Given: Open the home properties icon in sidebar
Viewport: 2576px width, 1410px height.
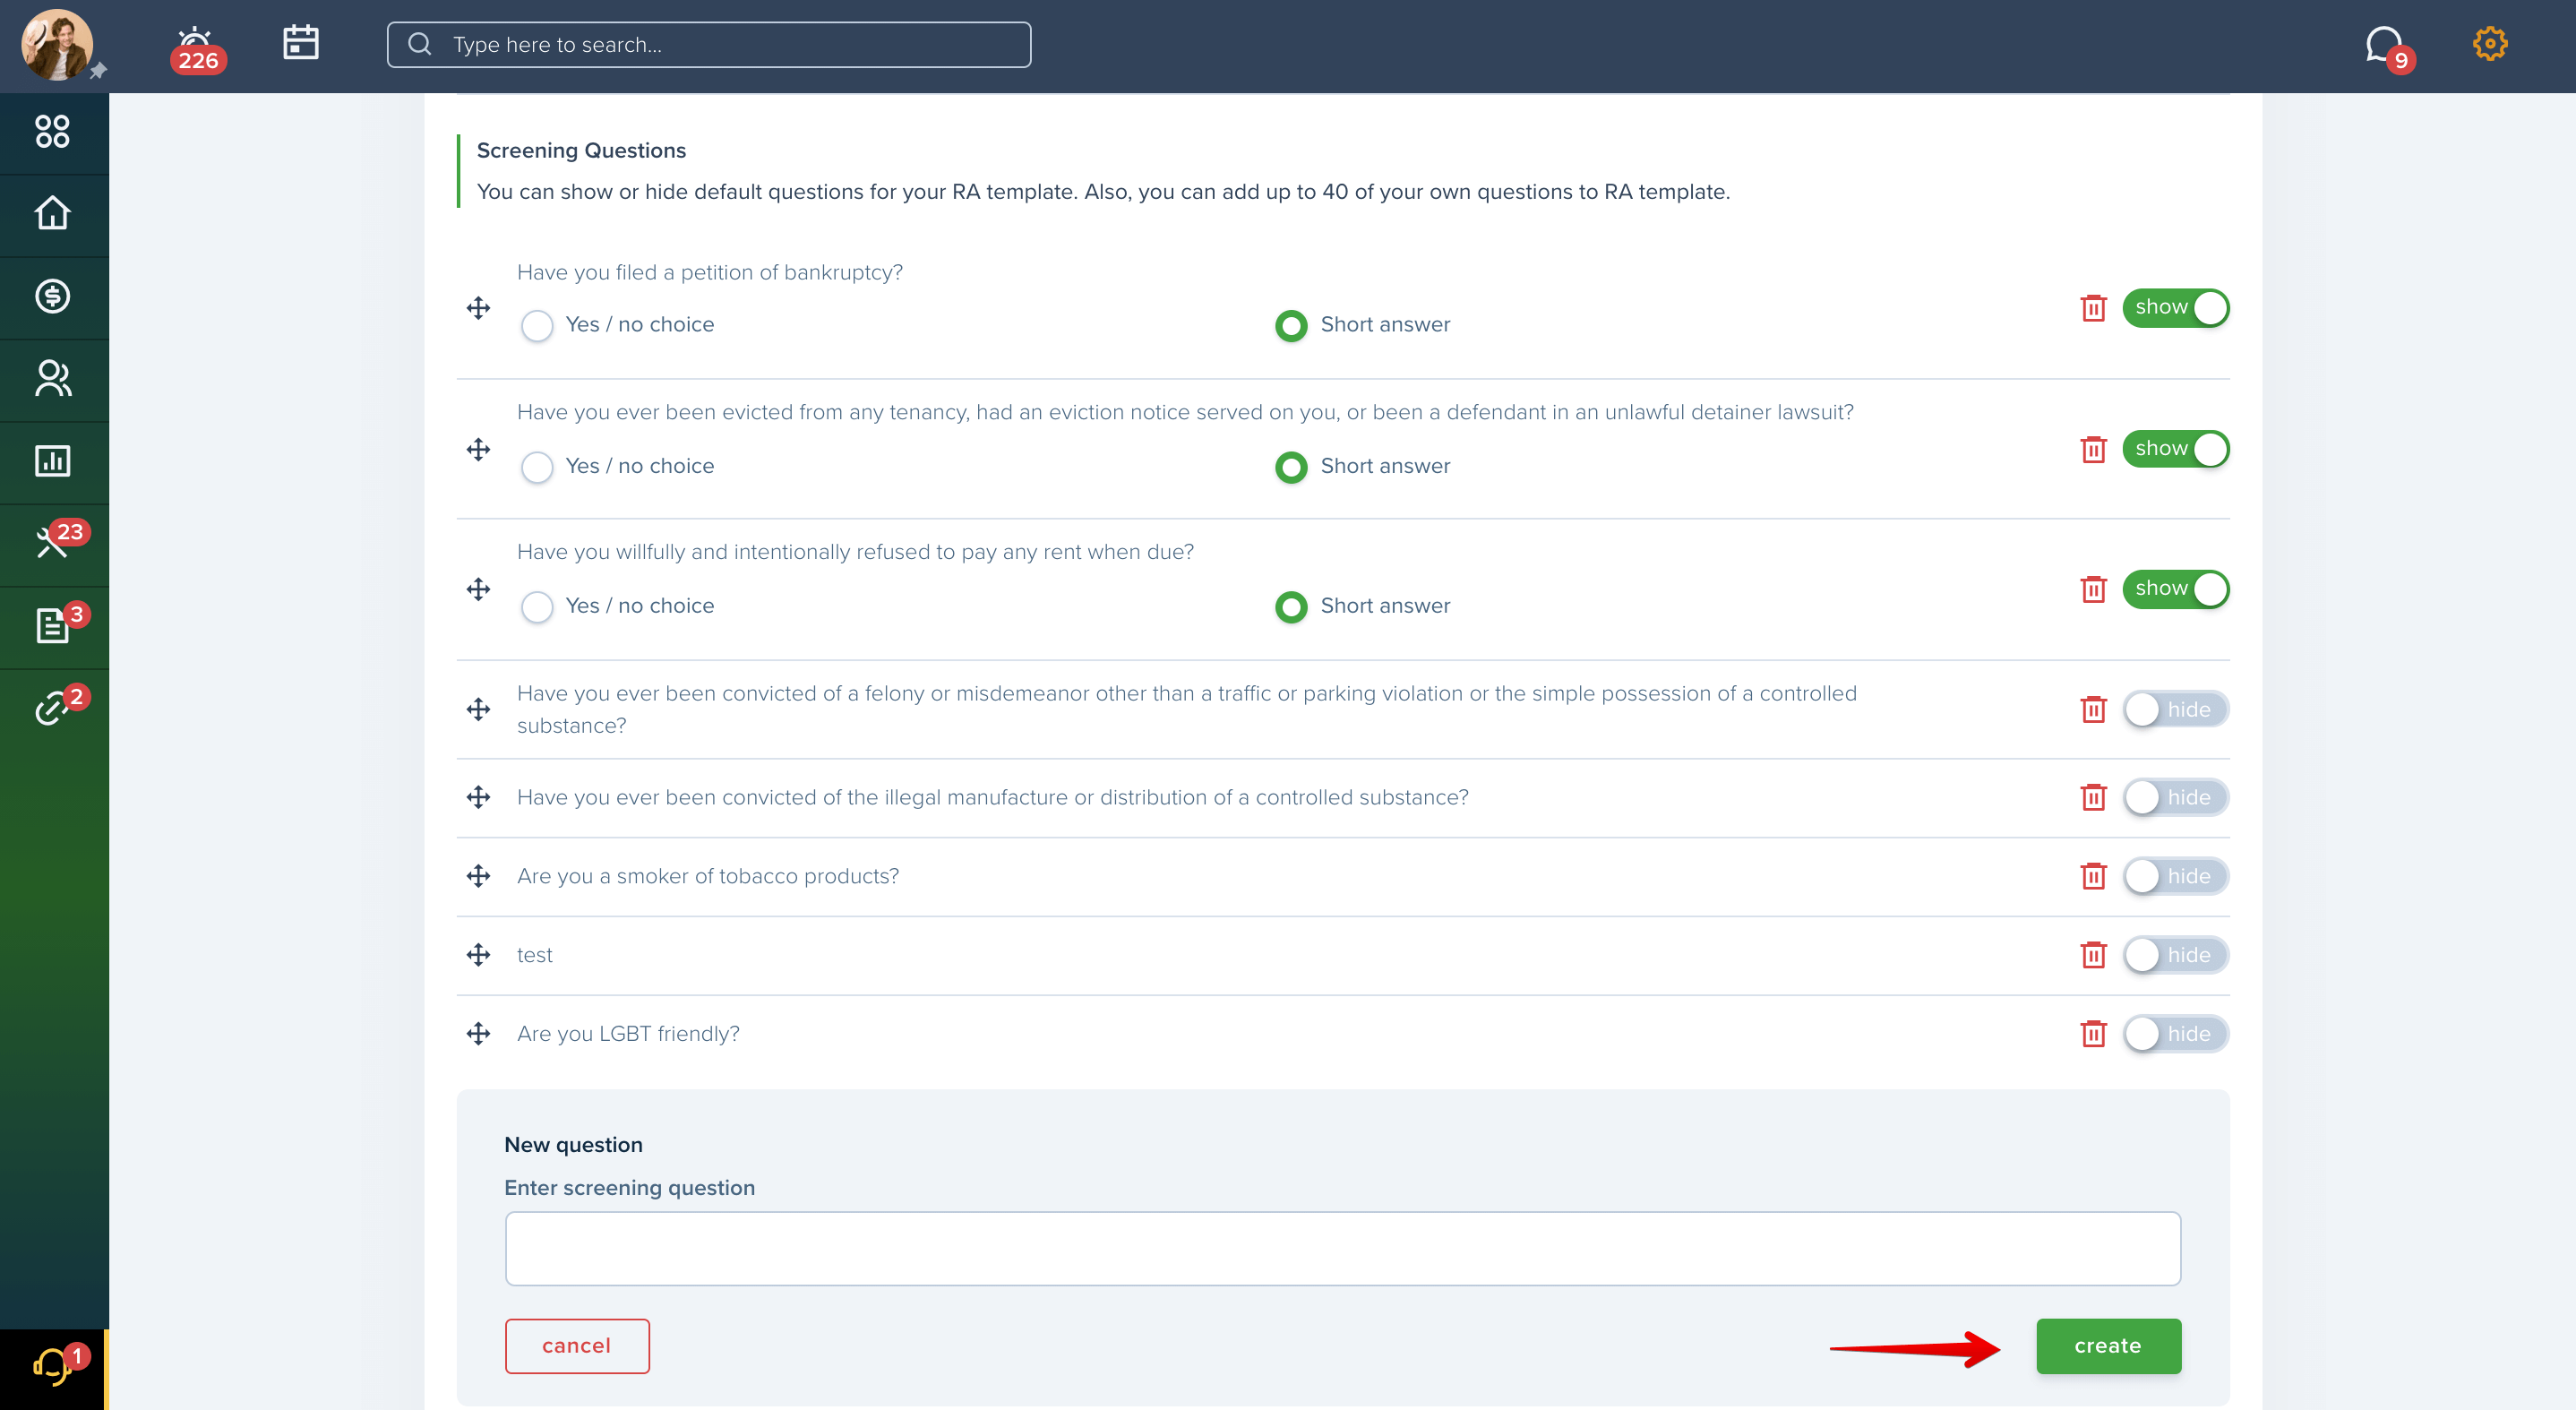Looking at the screenshot, I should point(52,213).
